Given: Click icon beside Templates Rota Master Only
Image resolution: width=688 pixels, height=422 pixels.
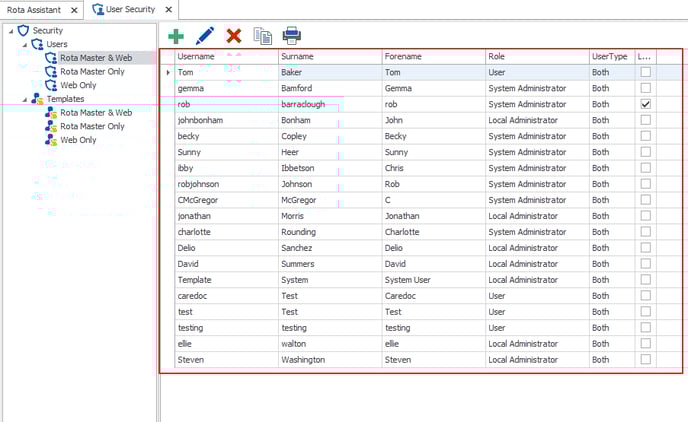Looking at the screenshot, I should tap(51, 126).
